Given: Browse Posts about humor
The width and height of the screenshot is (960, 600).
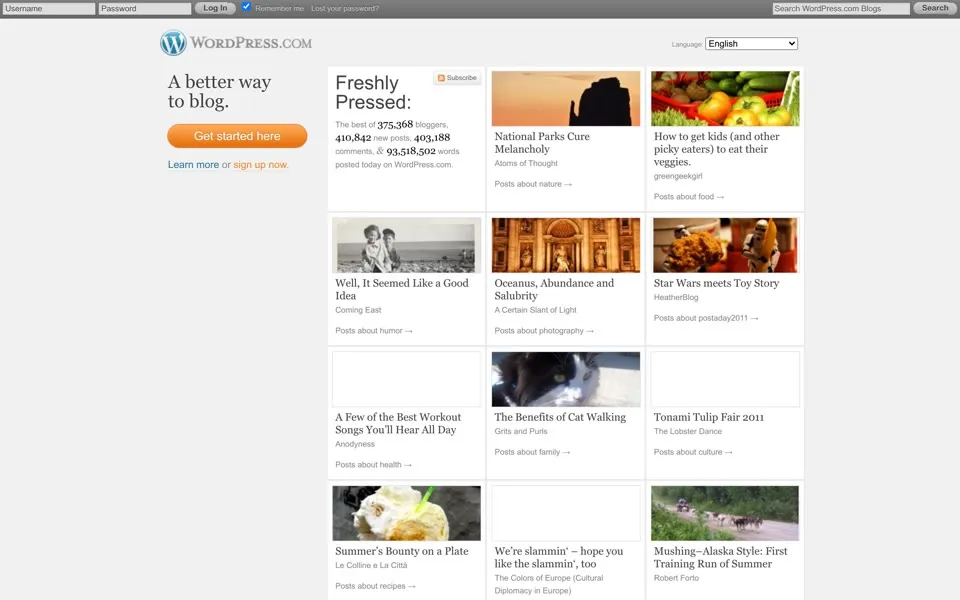Looking at the screenshot, I should pos(373,331).
